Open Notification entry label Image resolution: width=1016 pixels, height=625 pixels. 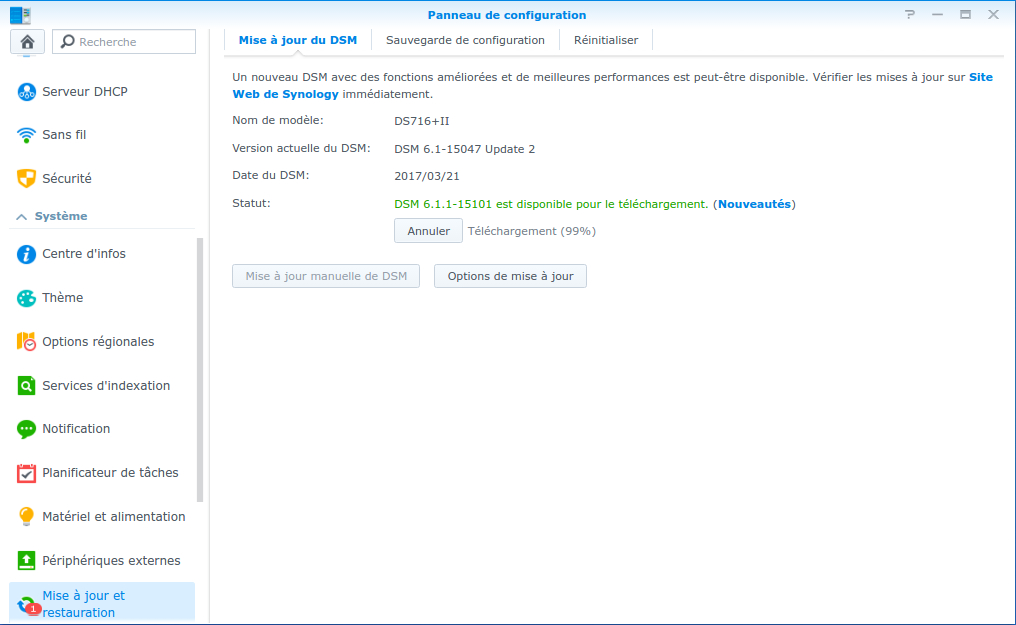pos(76,429)
